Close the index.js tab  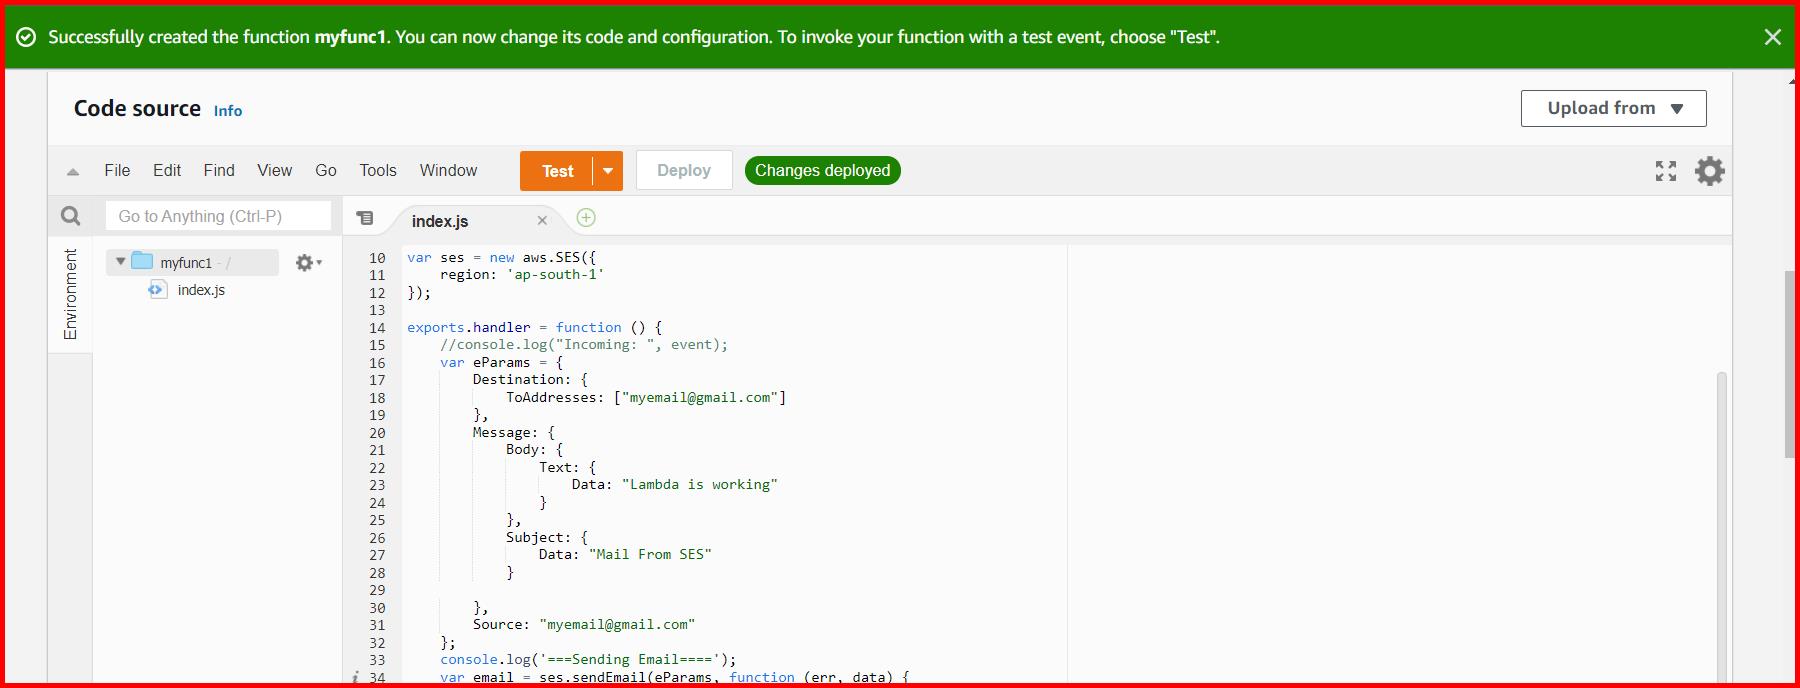coord(542,221)
